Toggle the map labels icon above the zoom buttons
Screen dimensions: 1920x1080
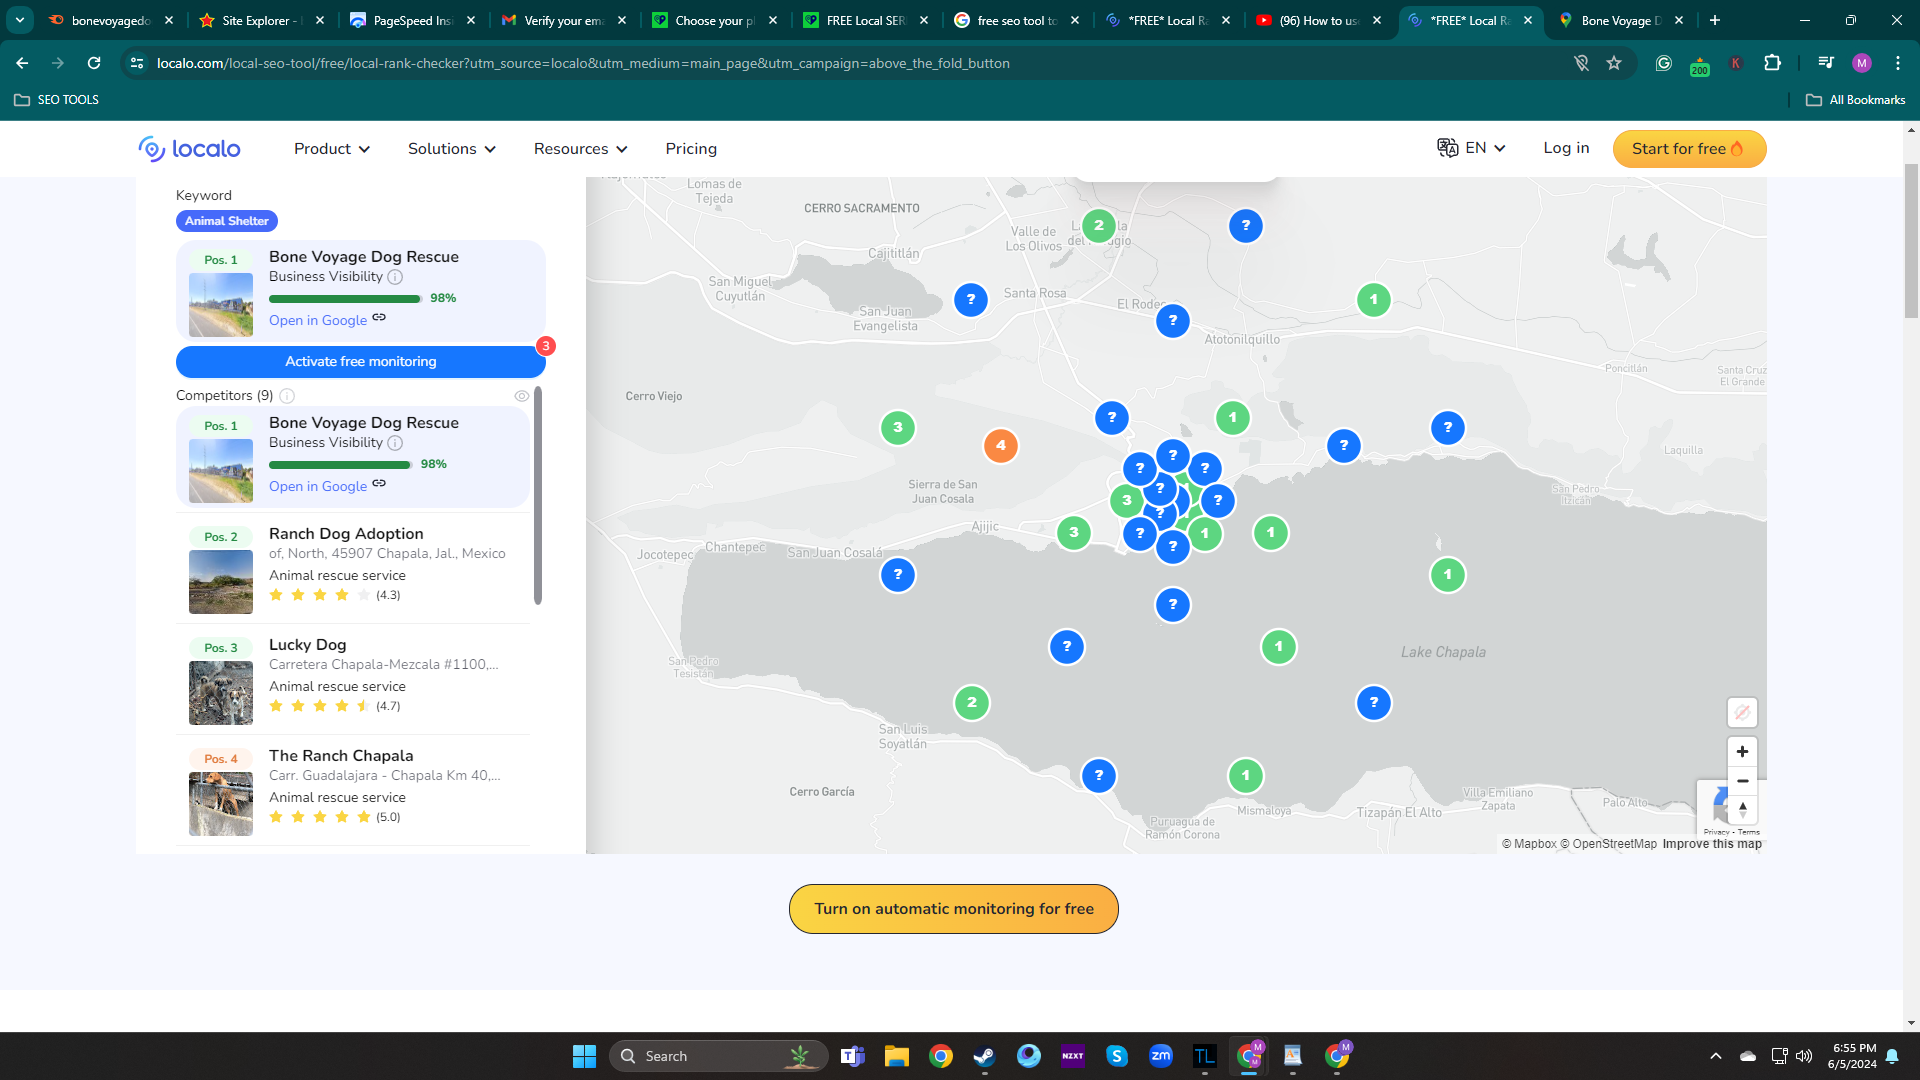click(x=1742, y=712)
